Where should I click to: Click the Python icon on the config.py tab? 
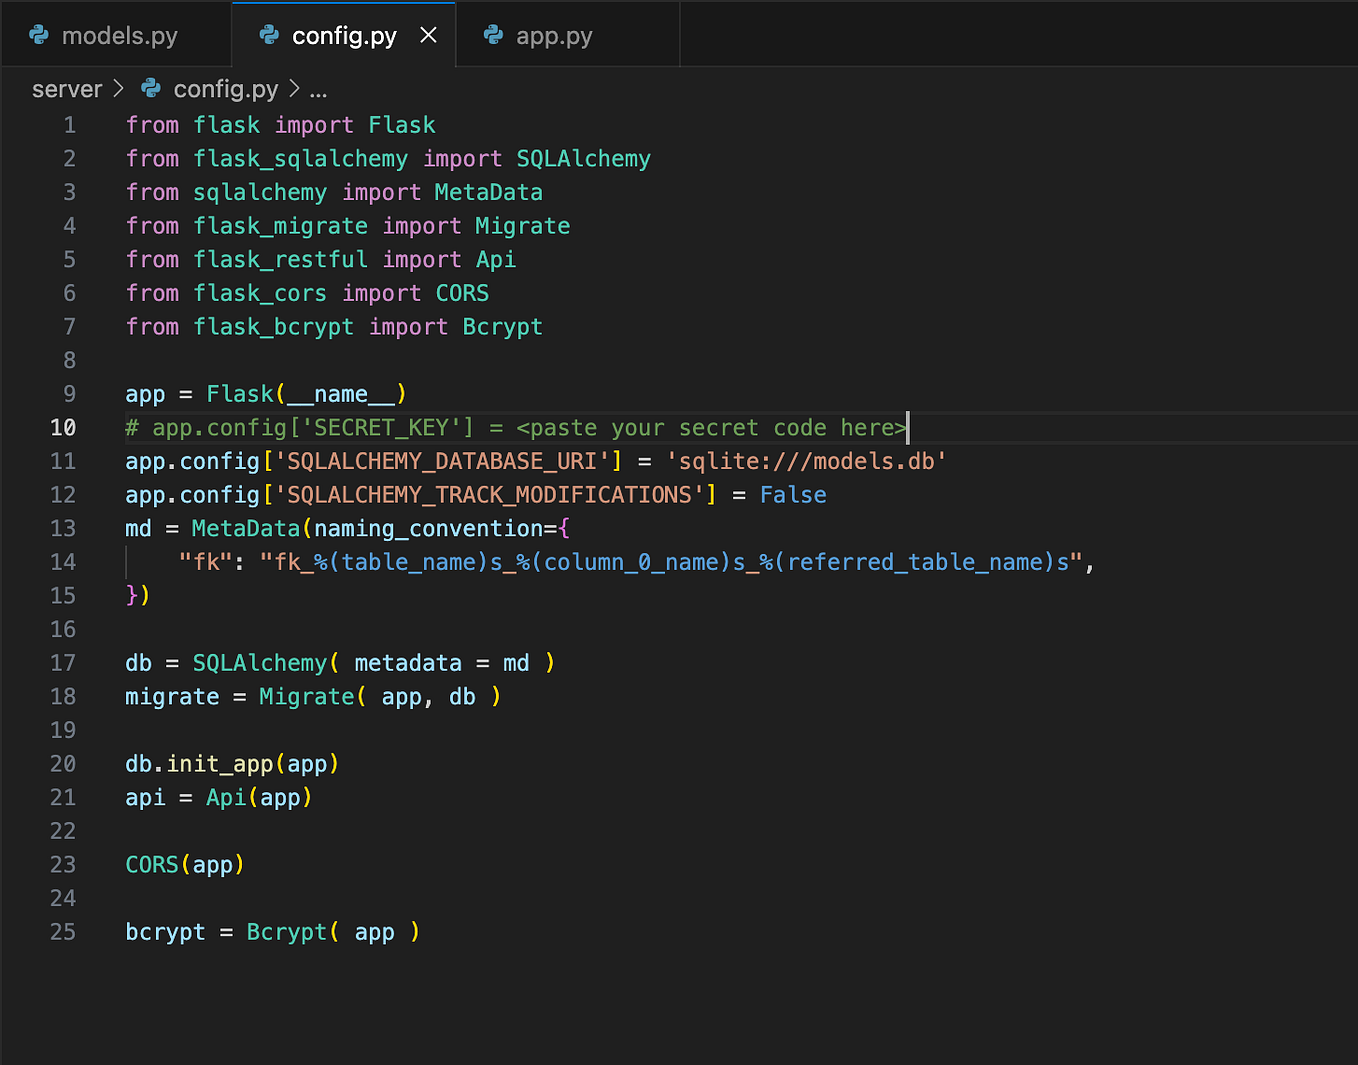pos(268,35)
